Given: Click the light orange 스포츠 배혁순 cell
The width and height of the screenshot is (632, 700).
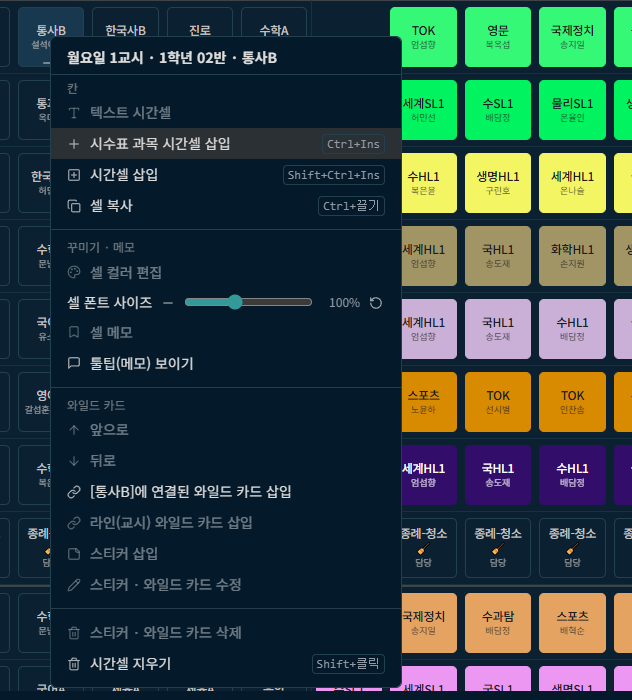Looking at the screenshot, I should (x=573, y=623).
